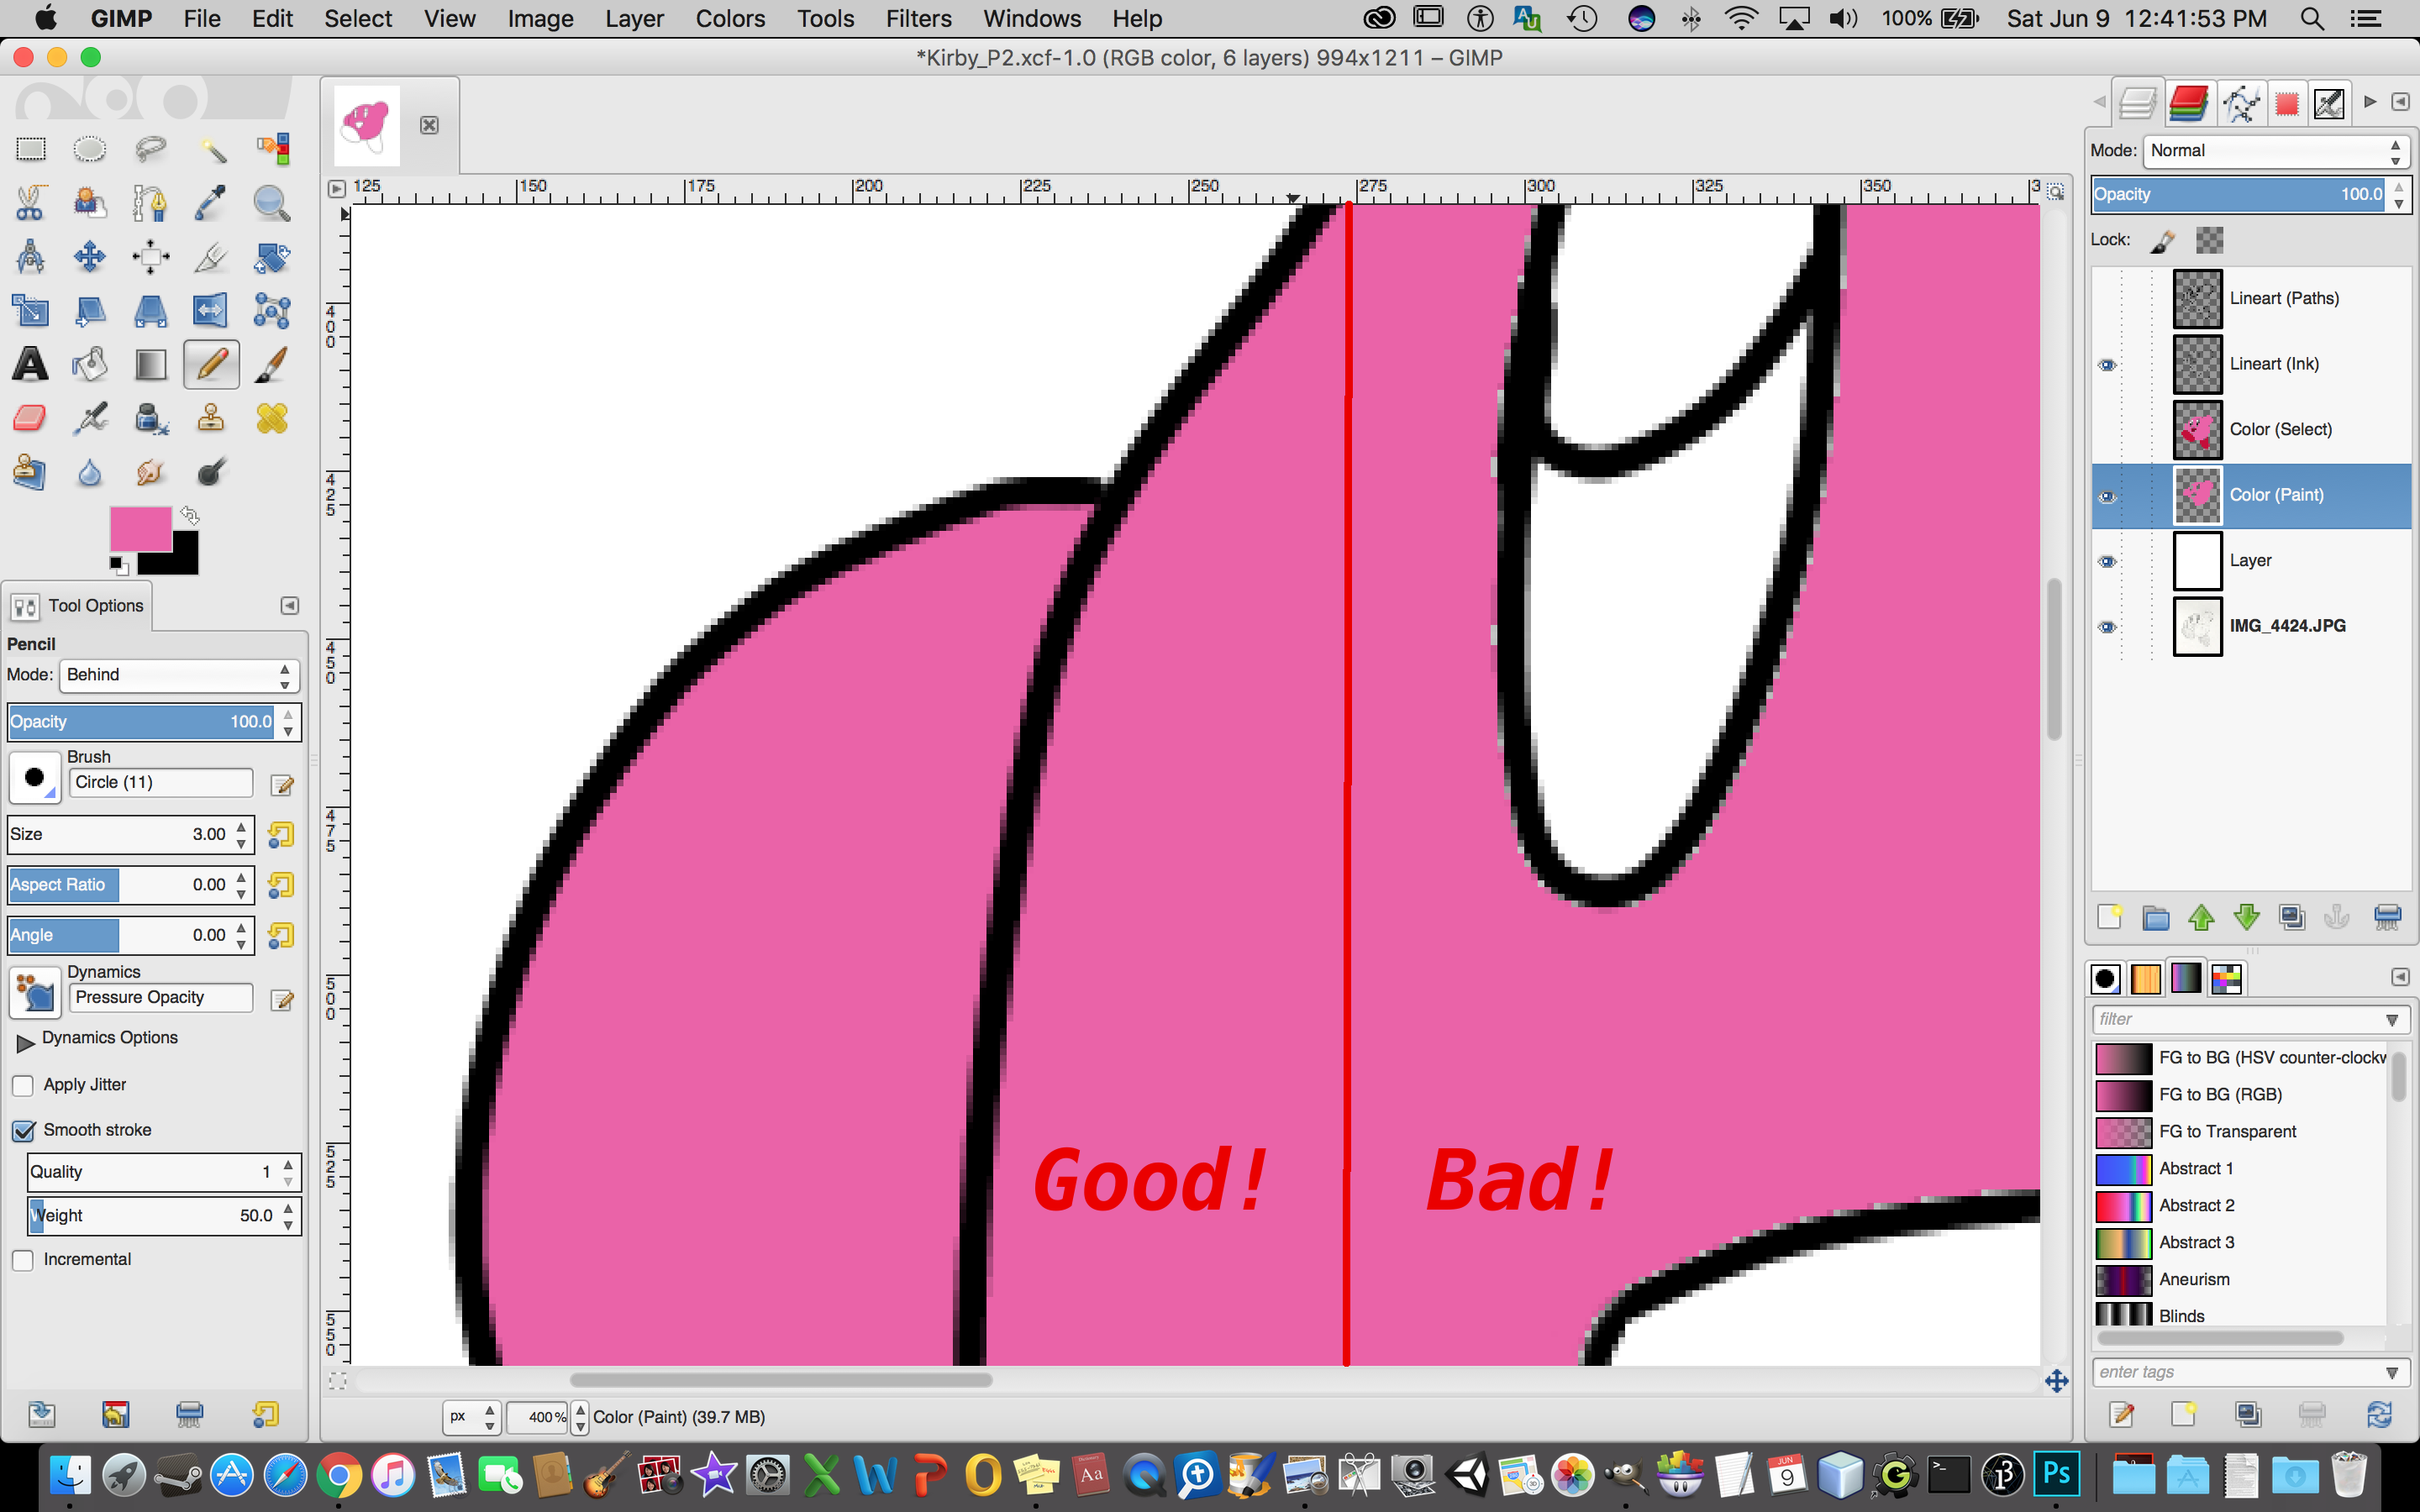Select the Lineart (Paths) layer
Viewport: 2420px width, 1512px height.
click(x=2251, y=299)
